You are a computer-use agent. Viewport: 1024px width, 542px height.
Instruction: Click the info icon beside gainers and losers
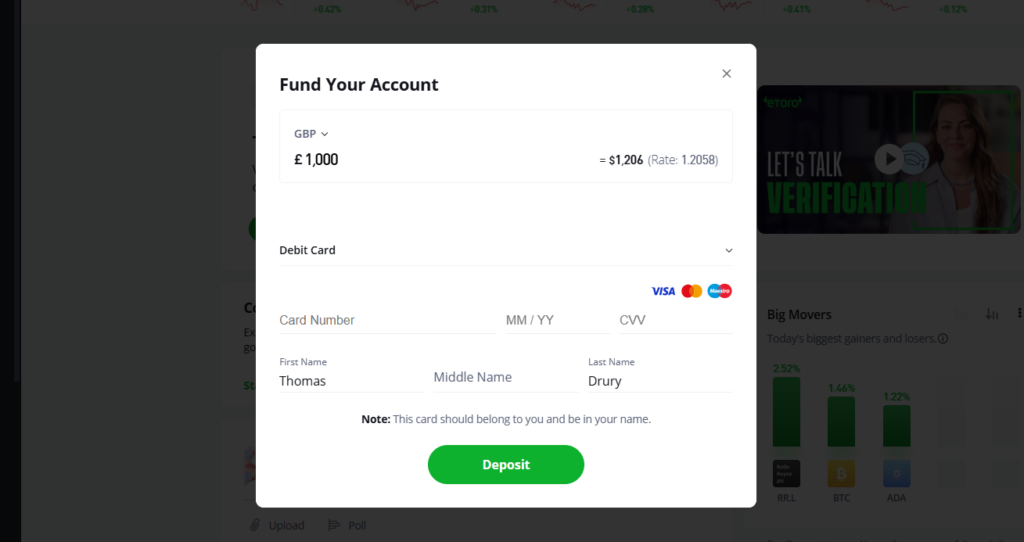tap(943, 339)
